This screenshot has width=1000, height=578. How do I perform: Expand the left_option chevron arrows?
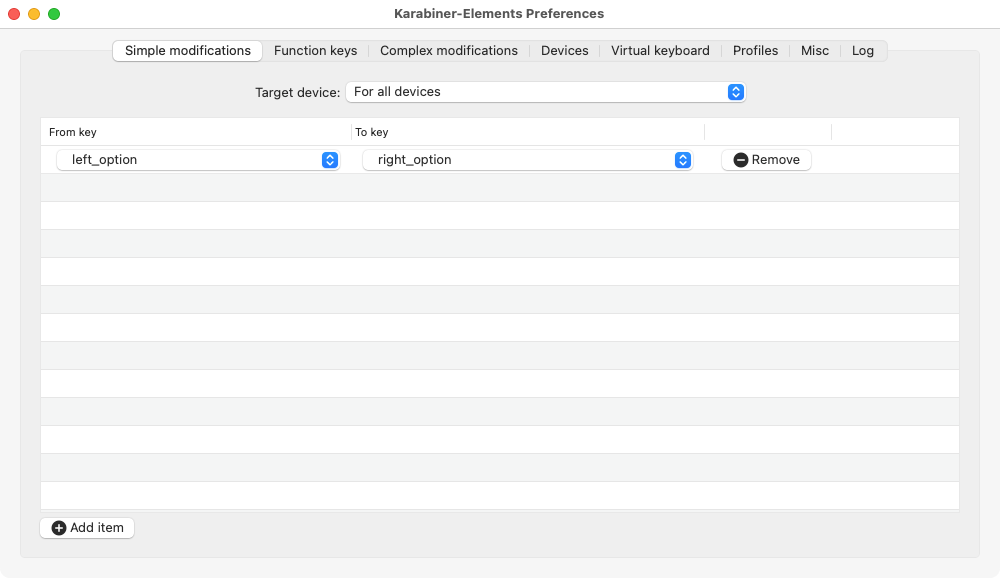tap(330, 160)
